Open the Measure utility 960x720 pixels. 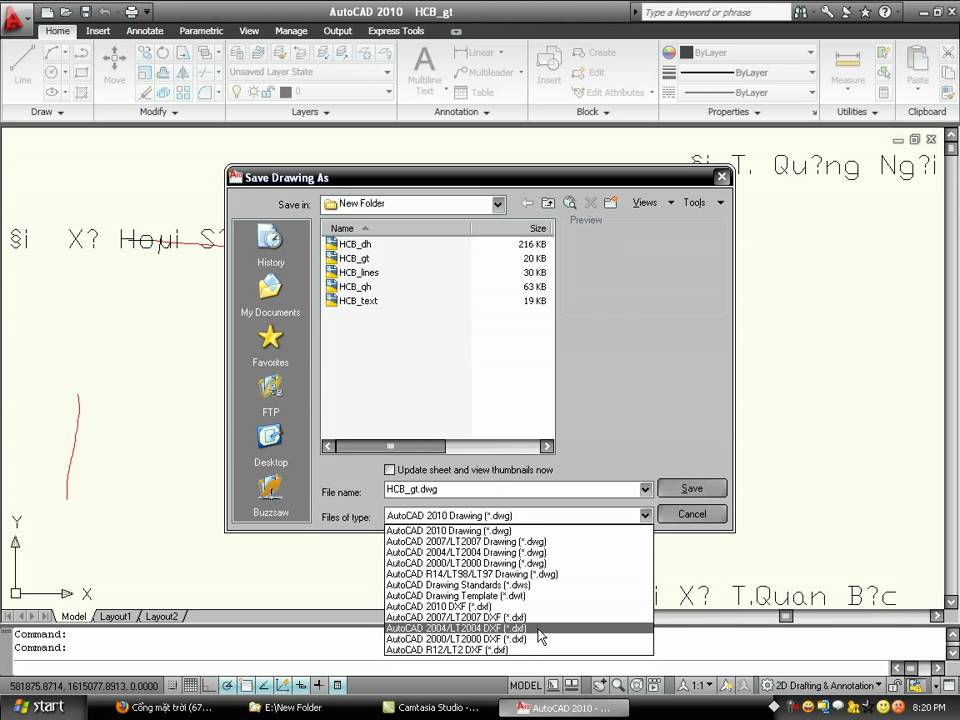[848, 66]
